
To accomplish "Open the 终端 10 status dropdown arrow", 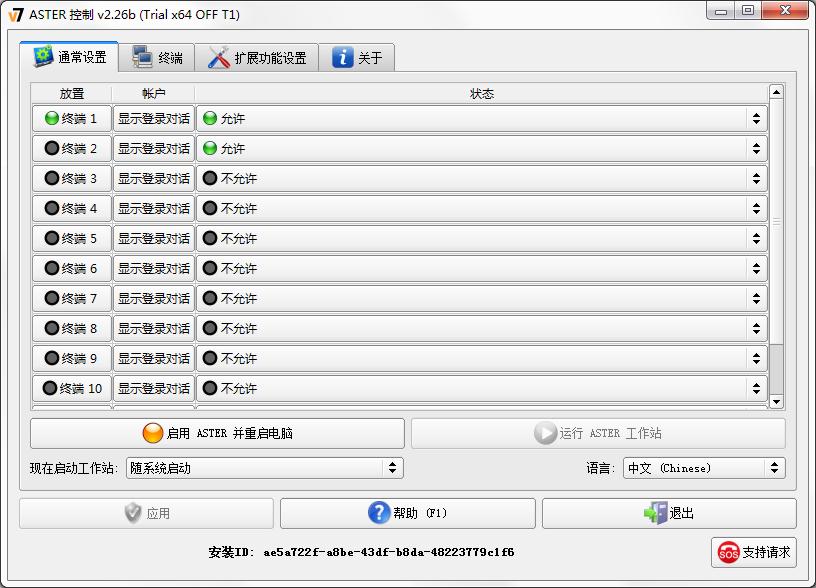I will (x=756, y=388).
